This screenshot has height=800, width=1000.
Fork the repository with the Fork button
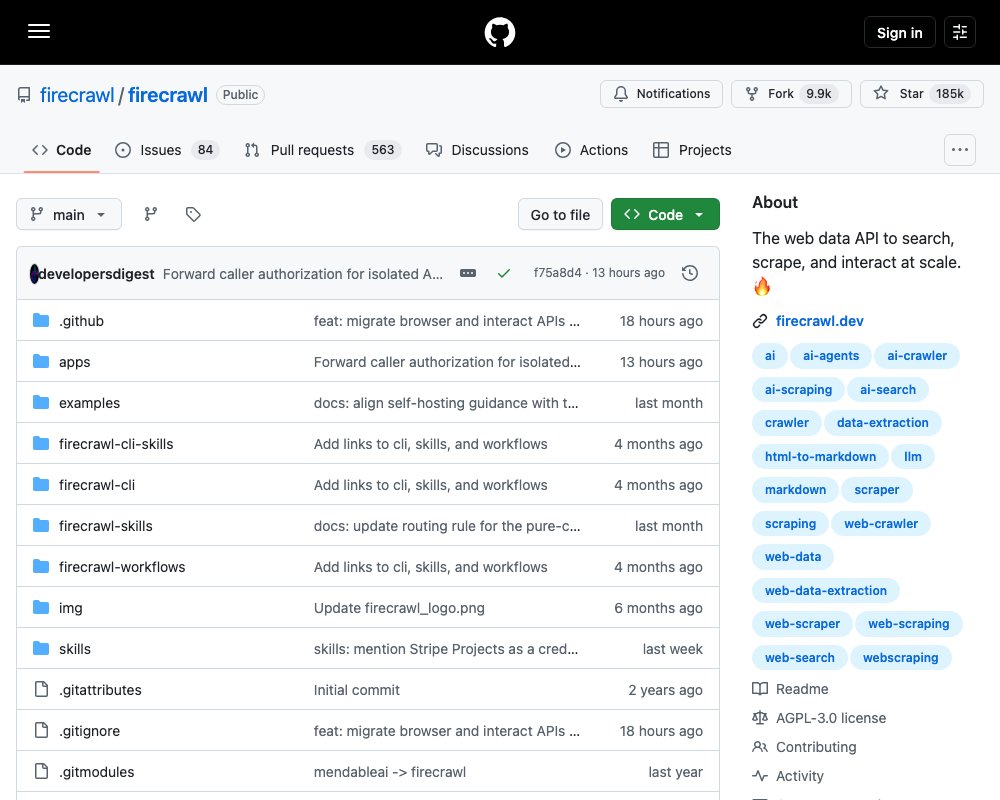point(791,94)
